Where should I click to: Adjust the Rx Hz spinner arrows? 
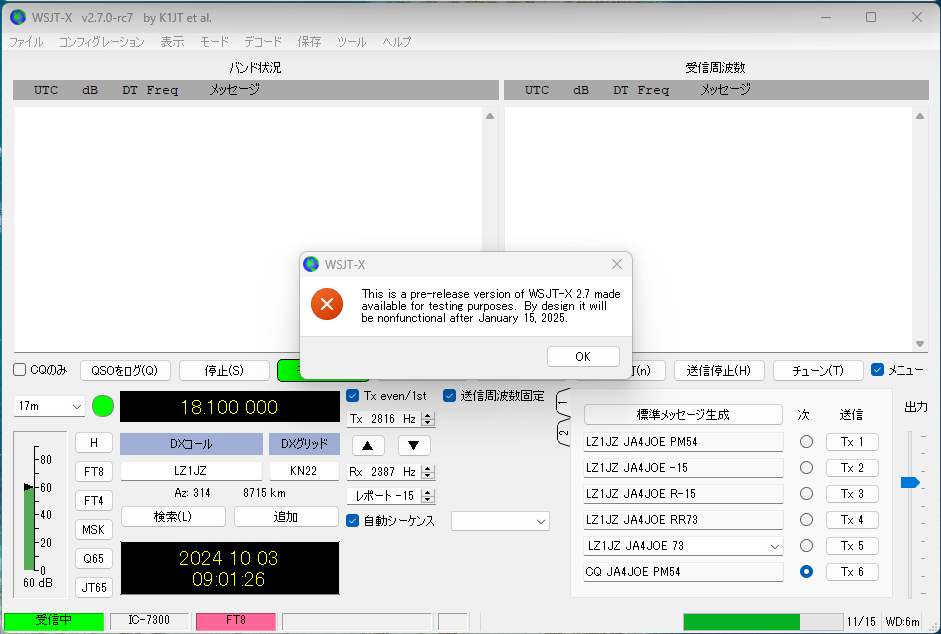(x=428, y=472)
